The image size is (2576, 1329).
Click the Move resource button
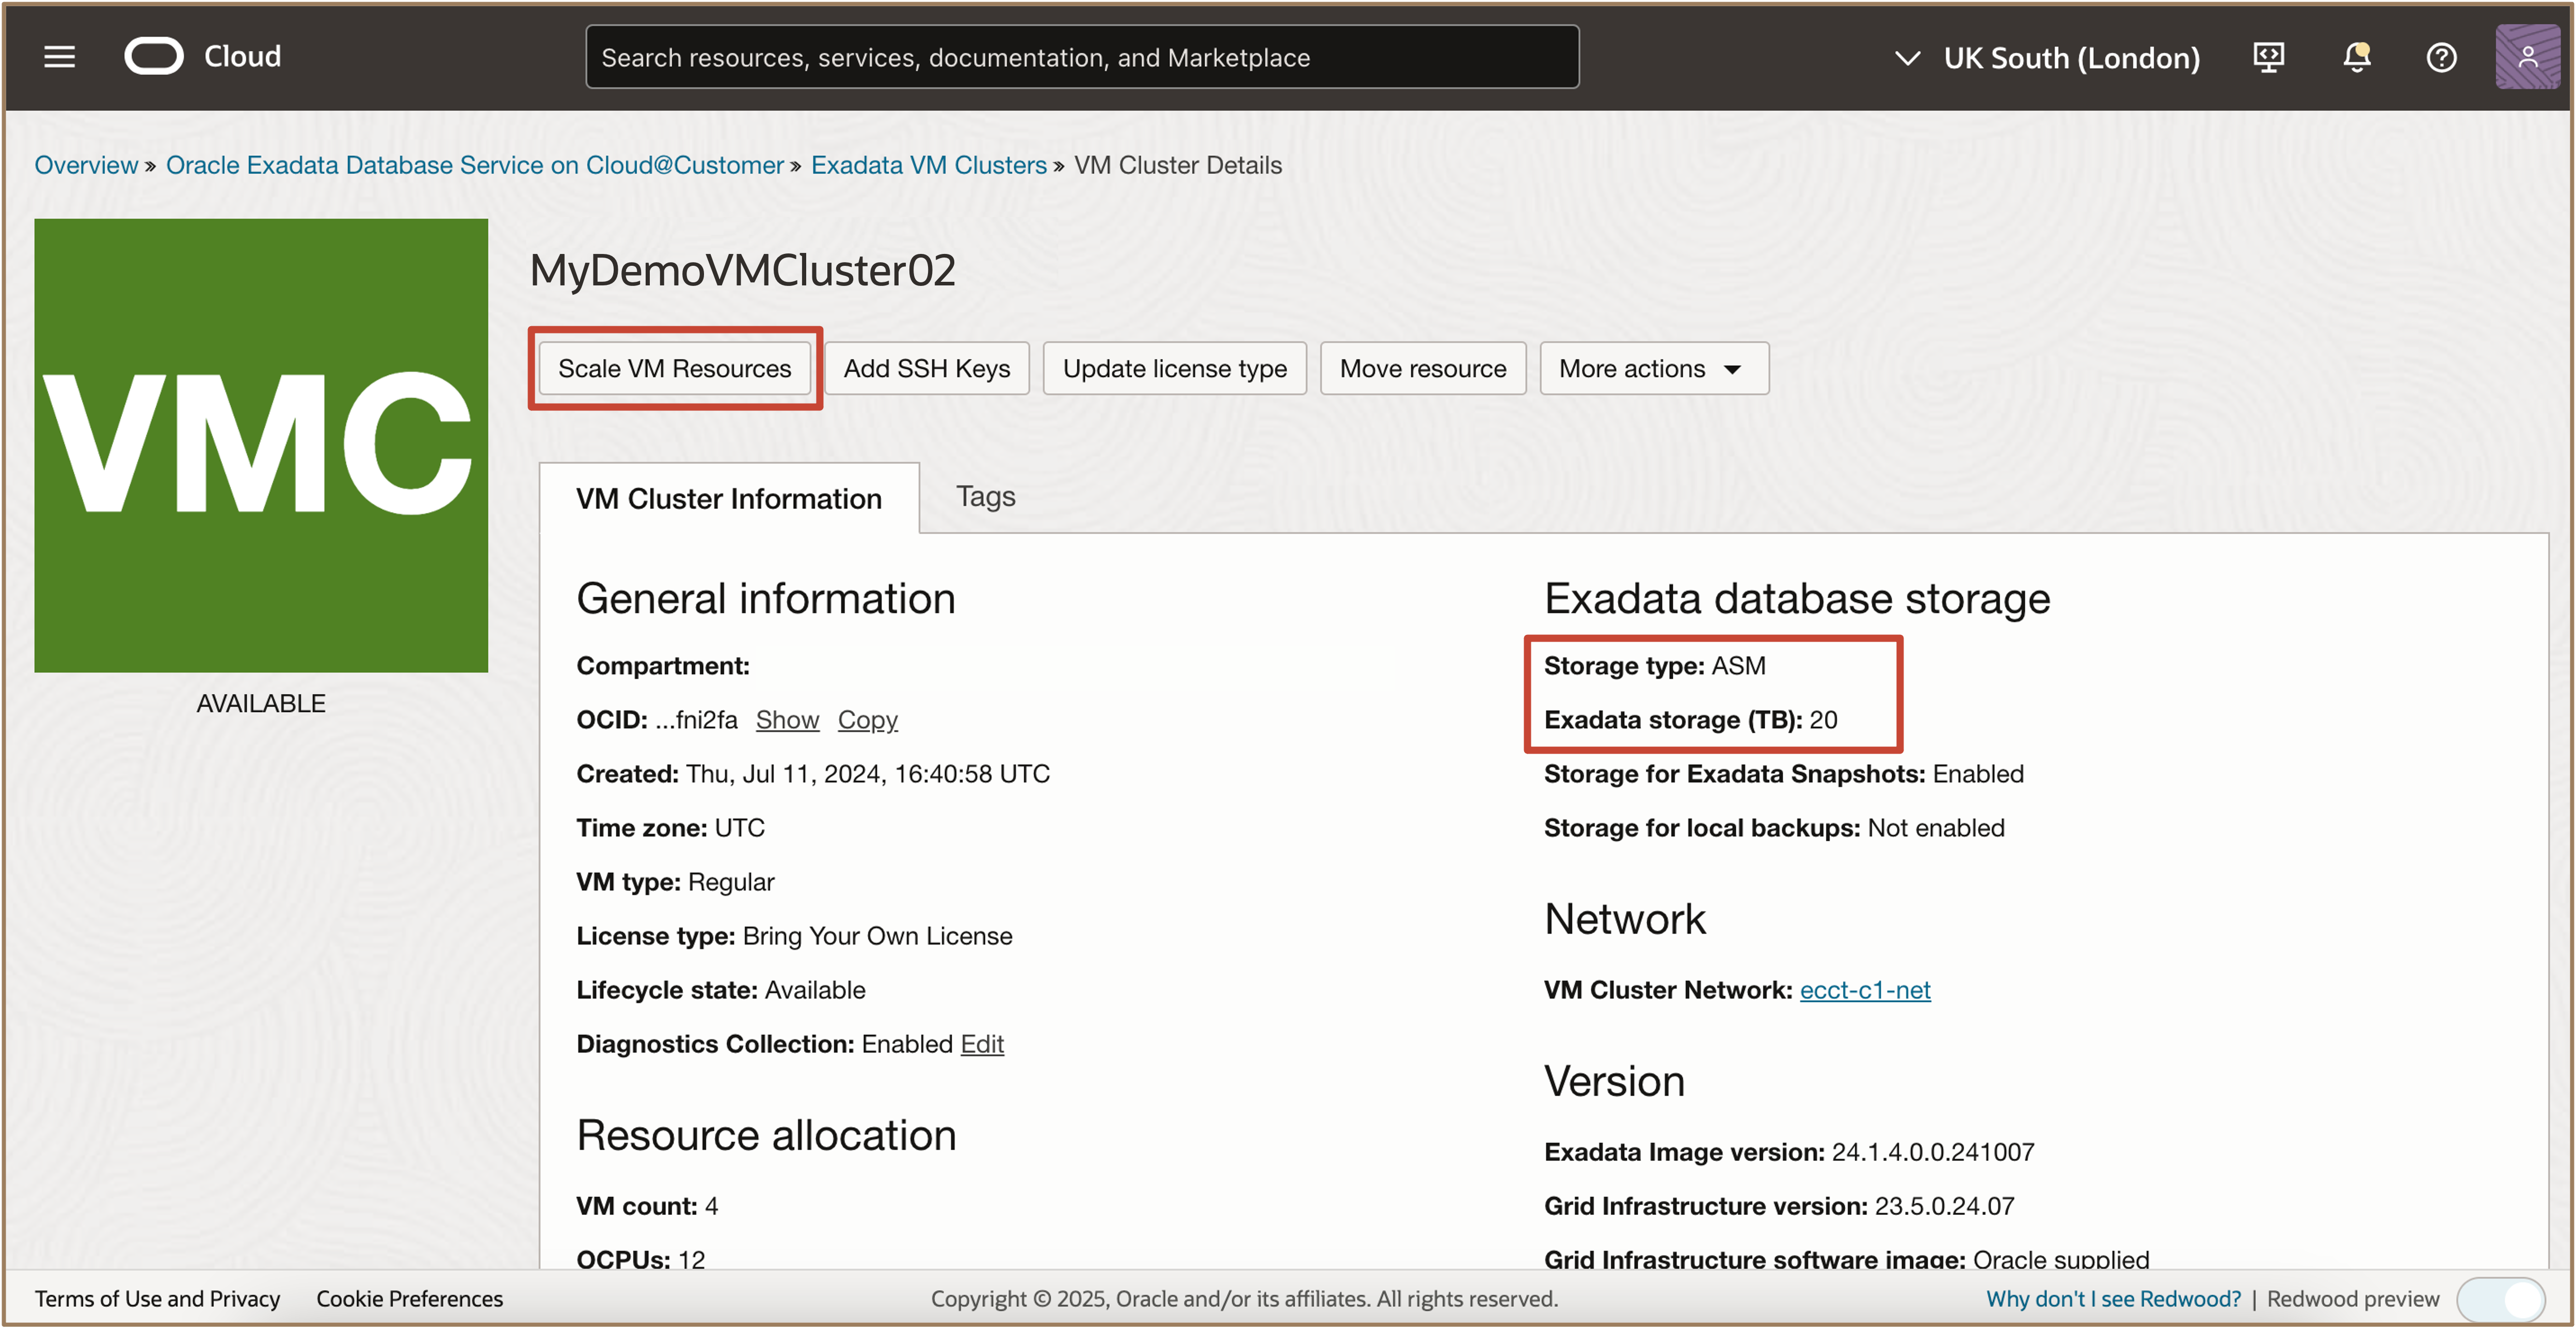1422,368
